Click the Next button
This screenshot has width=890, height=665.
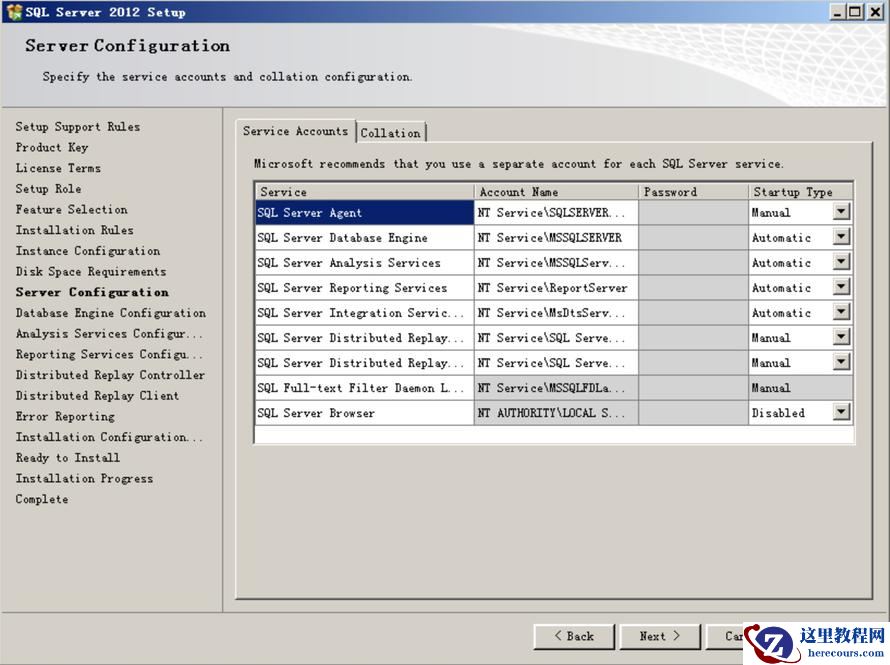(660, 636)
